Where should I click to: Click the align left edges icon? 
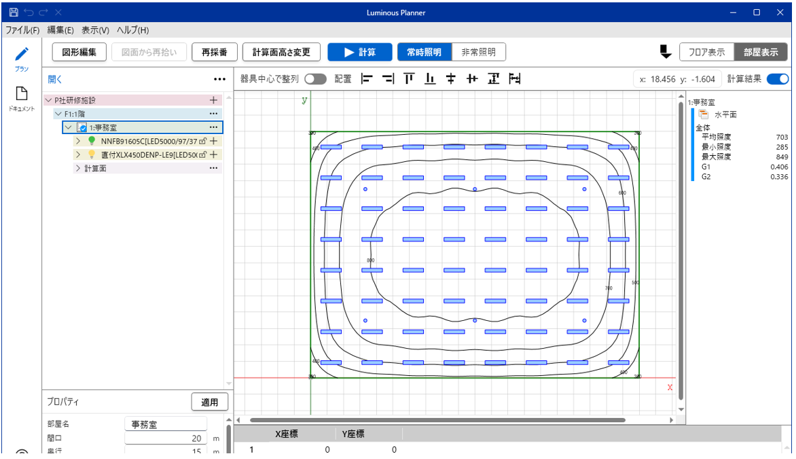(x=367, y=79)
